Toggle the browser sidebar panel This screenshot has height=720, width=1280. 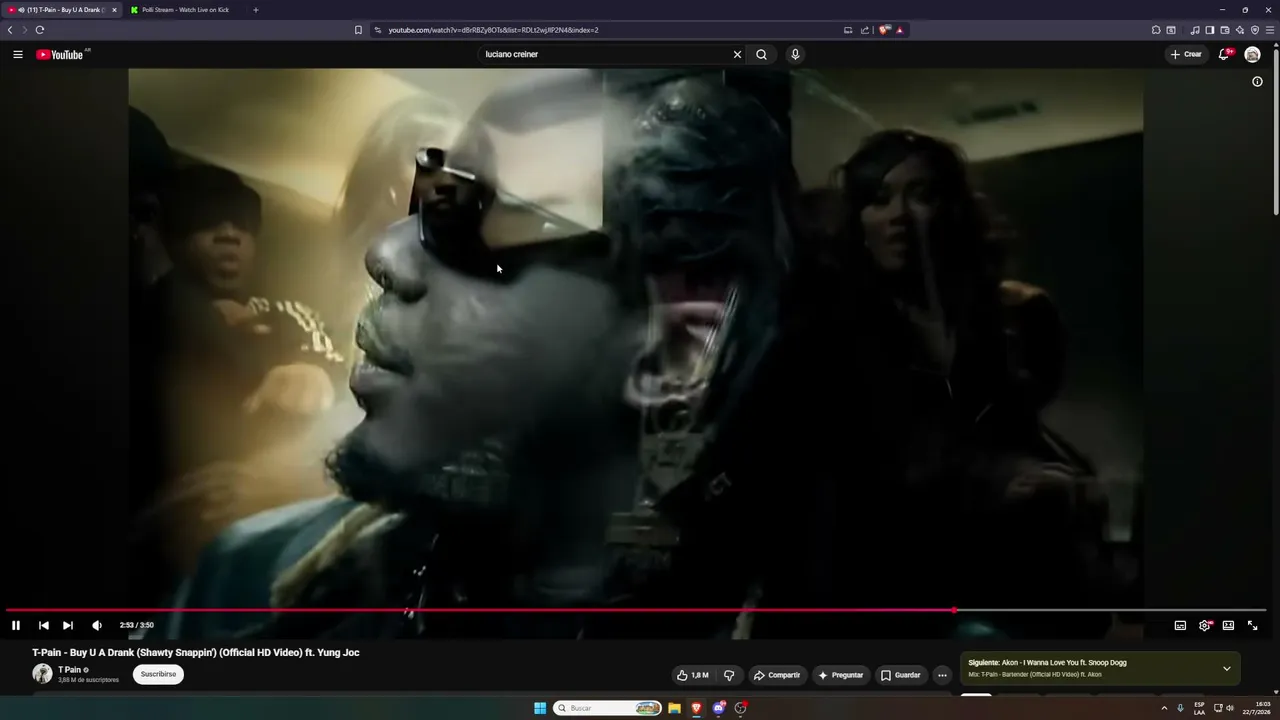pos(1210,30)
